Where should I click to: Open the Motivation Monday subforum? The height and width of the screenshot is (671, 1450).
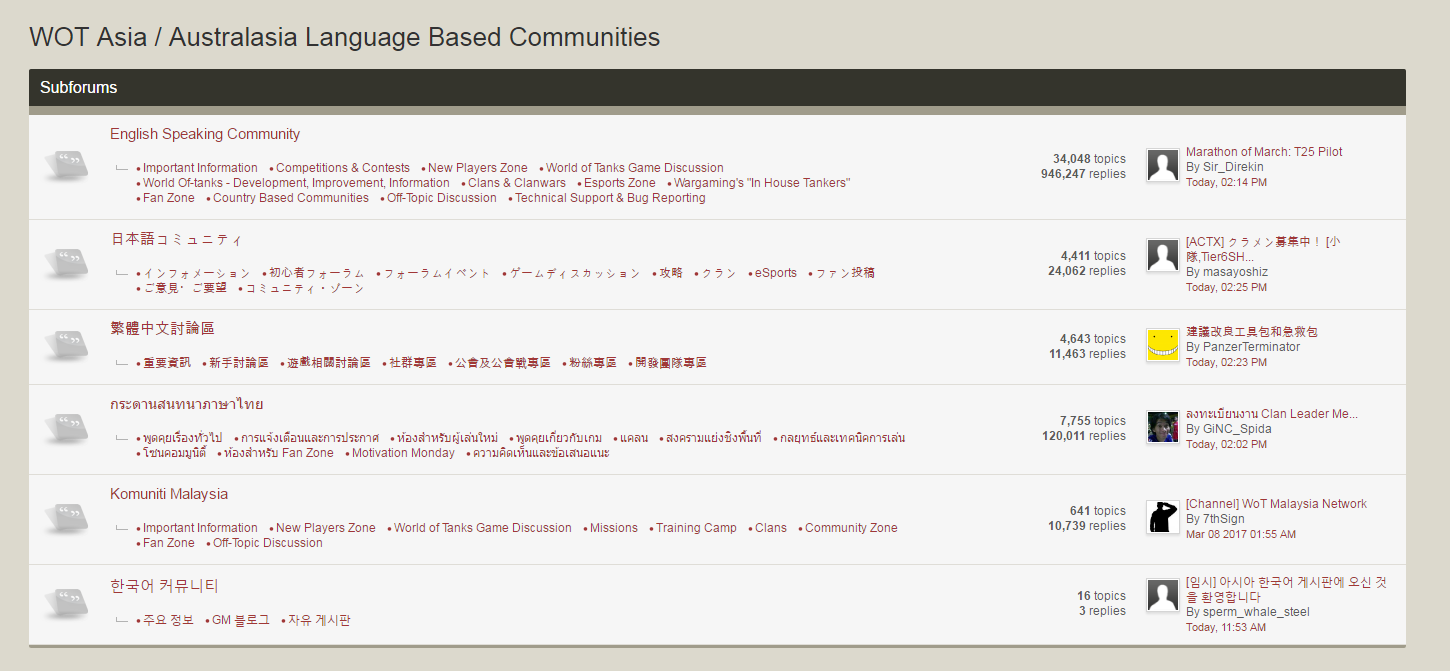[x=403, y=453]
